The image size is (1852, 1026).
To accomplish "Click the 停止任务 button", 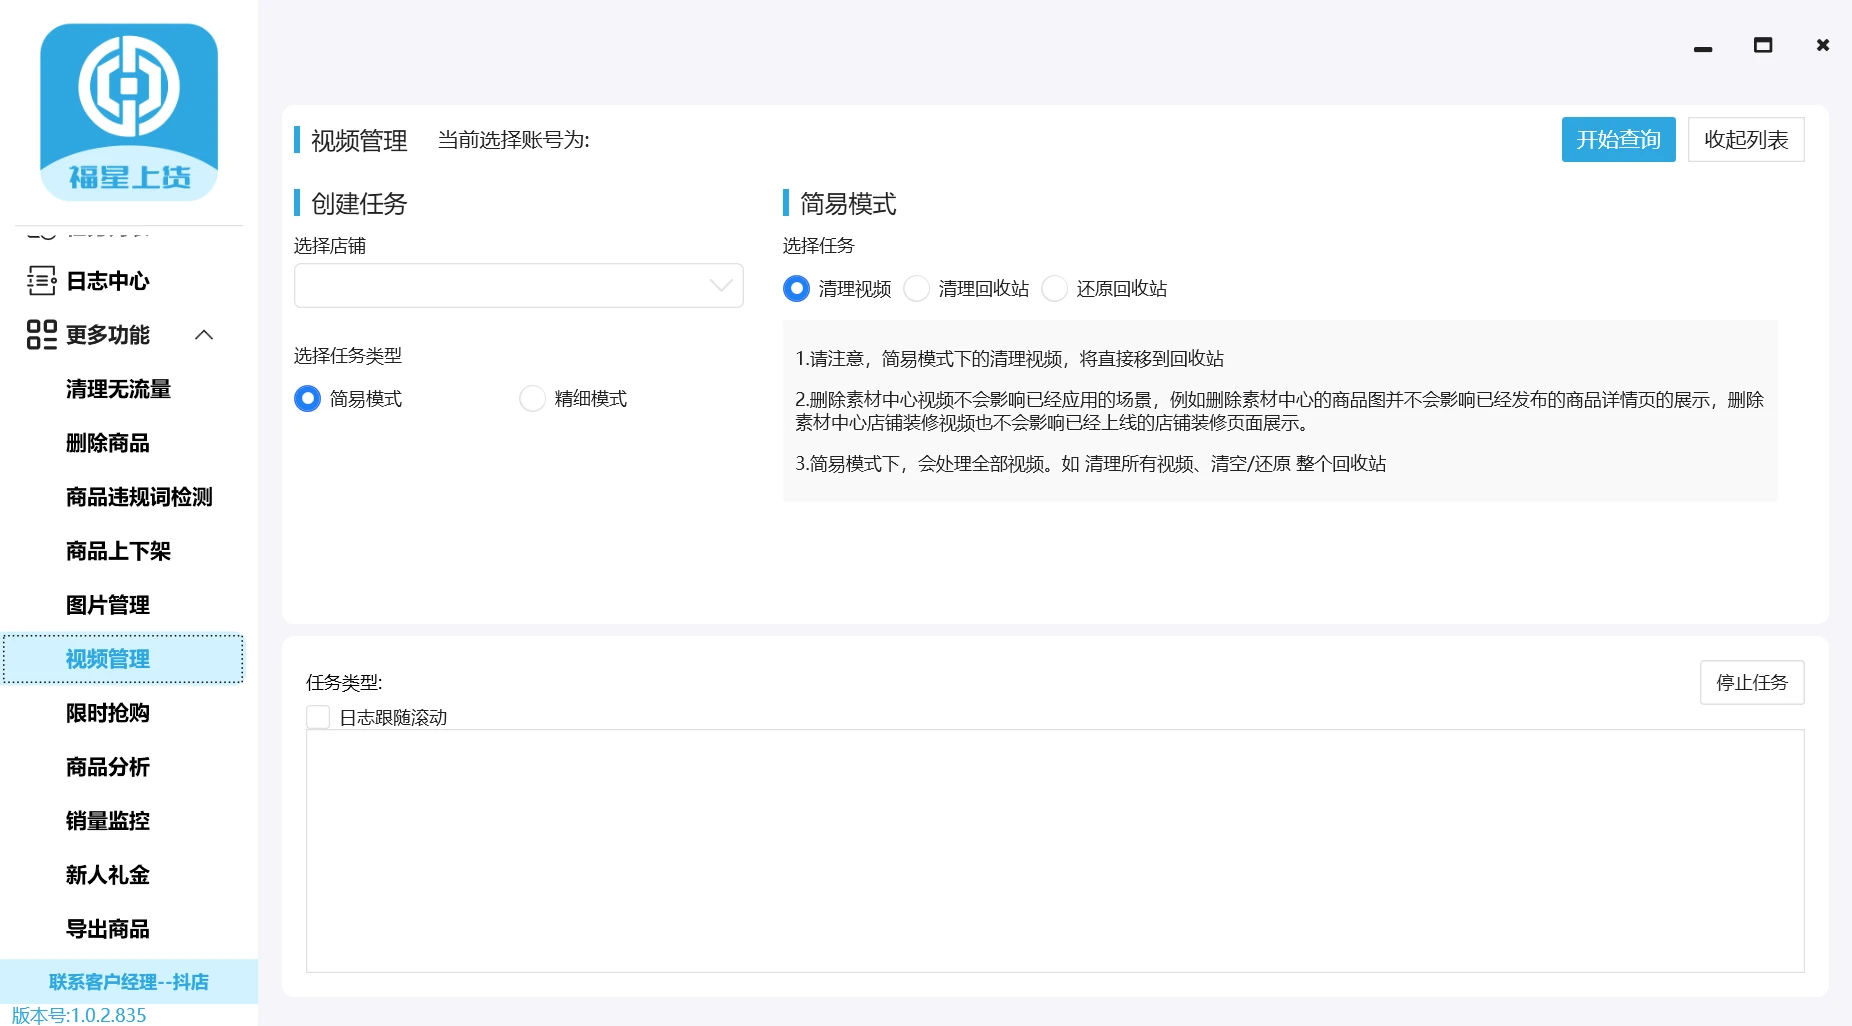I will (x=1752, y=683).
